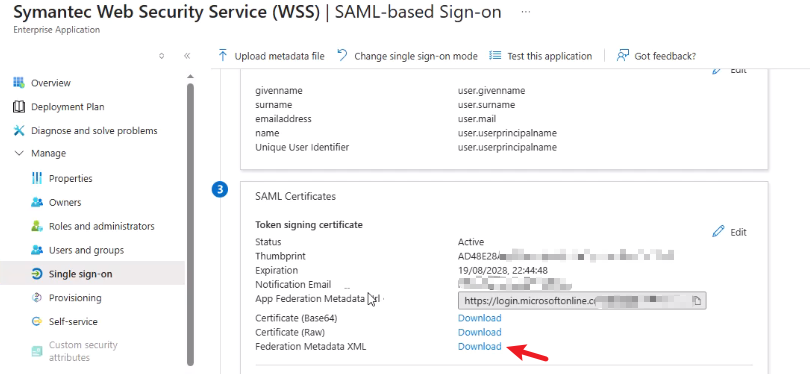Click the Overview grid icon in sidebar
Image resolution: width=810 pixels, height=374 pixels.
(19, 83)
